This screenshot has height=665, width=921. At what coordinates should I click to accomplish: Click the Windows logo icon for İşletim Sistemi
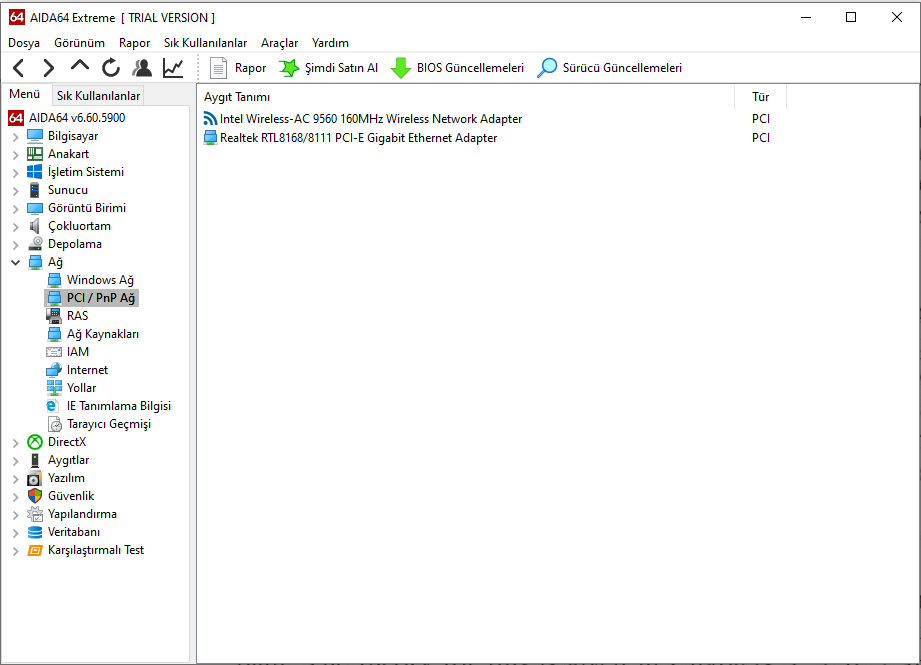pos(35,172)
